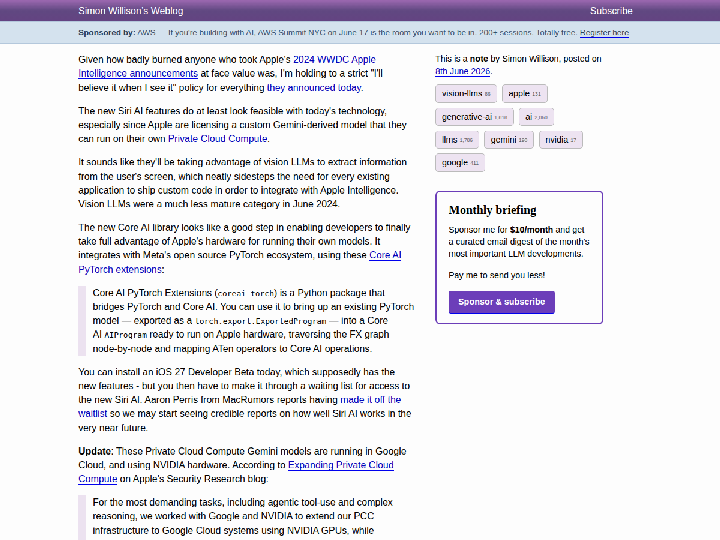Follow the 'made it off the waitlist' link
720x540 pixels.
[x=240, y=406]
